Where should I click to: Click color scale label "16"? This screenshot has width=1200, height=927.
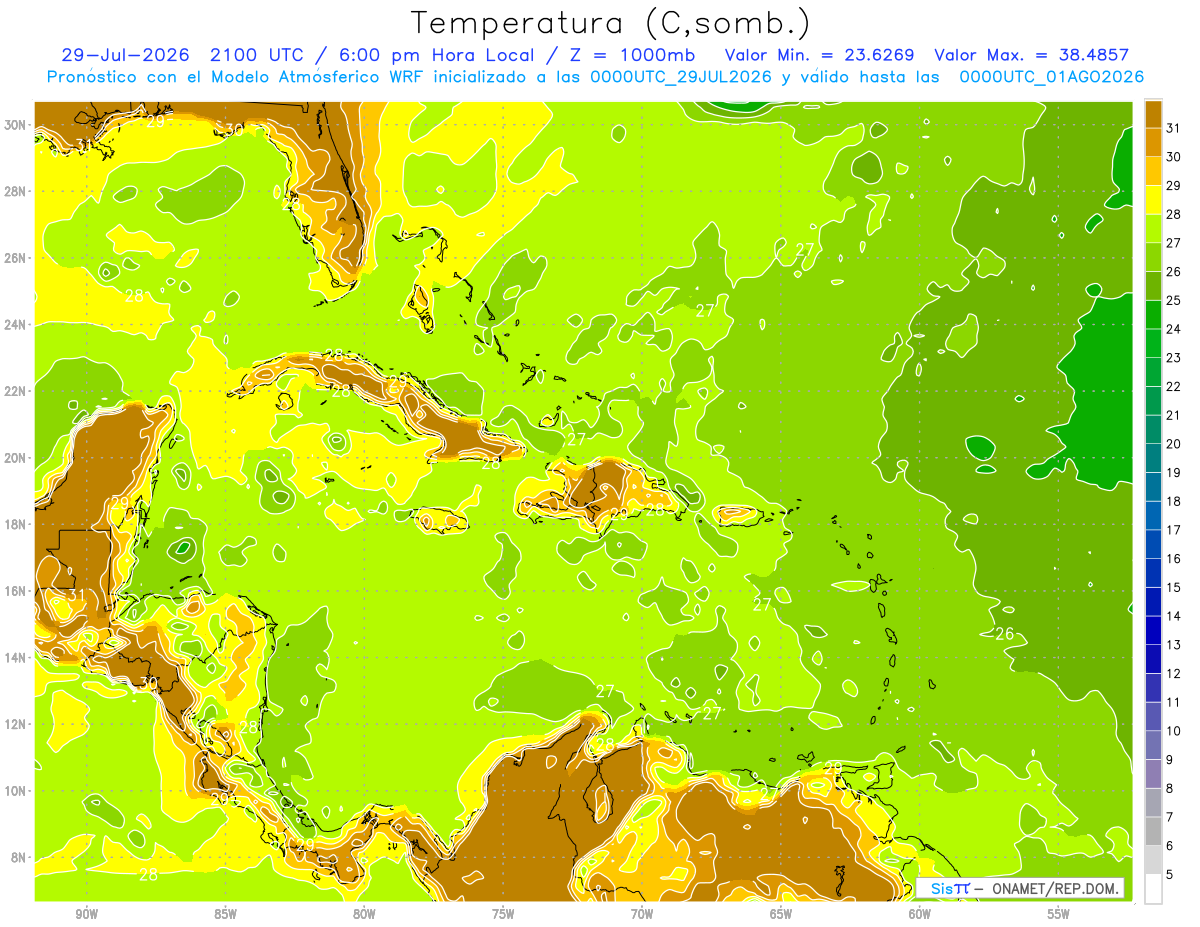point(1174,559)
